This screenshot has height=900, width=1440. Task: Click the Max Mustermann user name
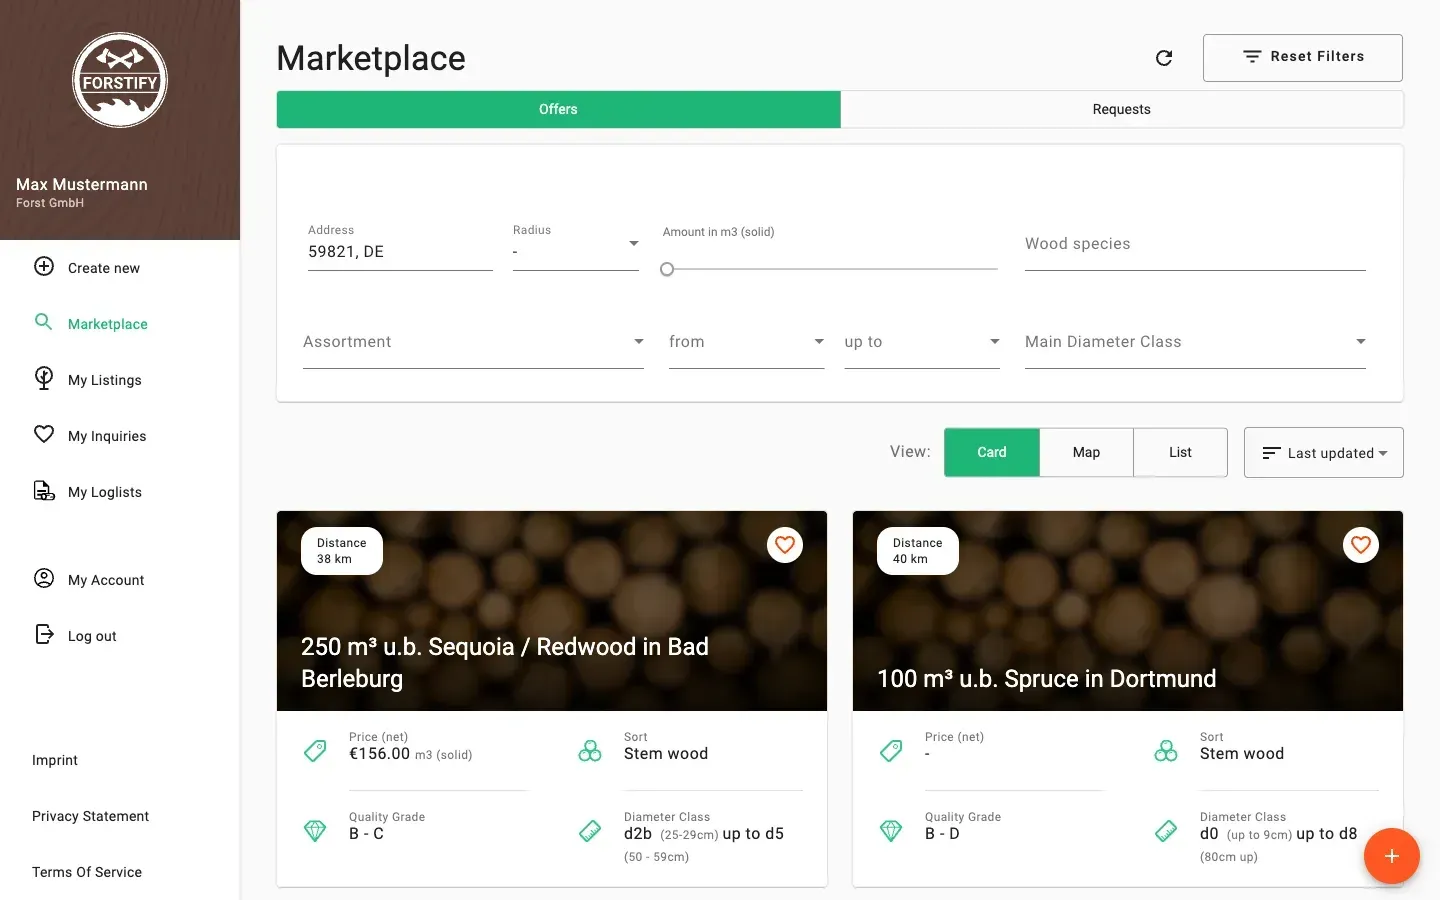click(x=82, y=184)
